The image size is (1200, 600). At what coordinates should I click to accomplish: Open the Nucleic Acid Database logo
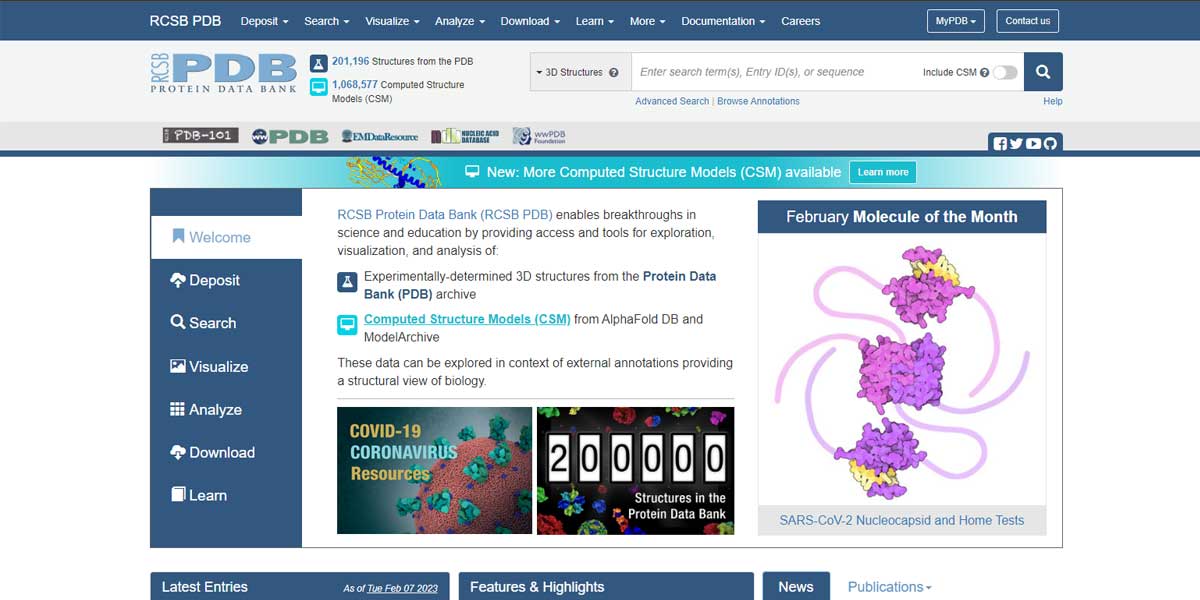coord(465,136)
